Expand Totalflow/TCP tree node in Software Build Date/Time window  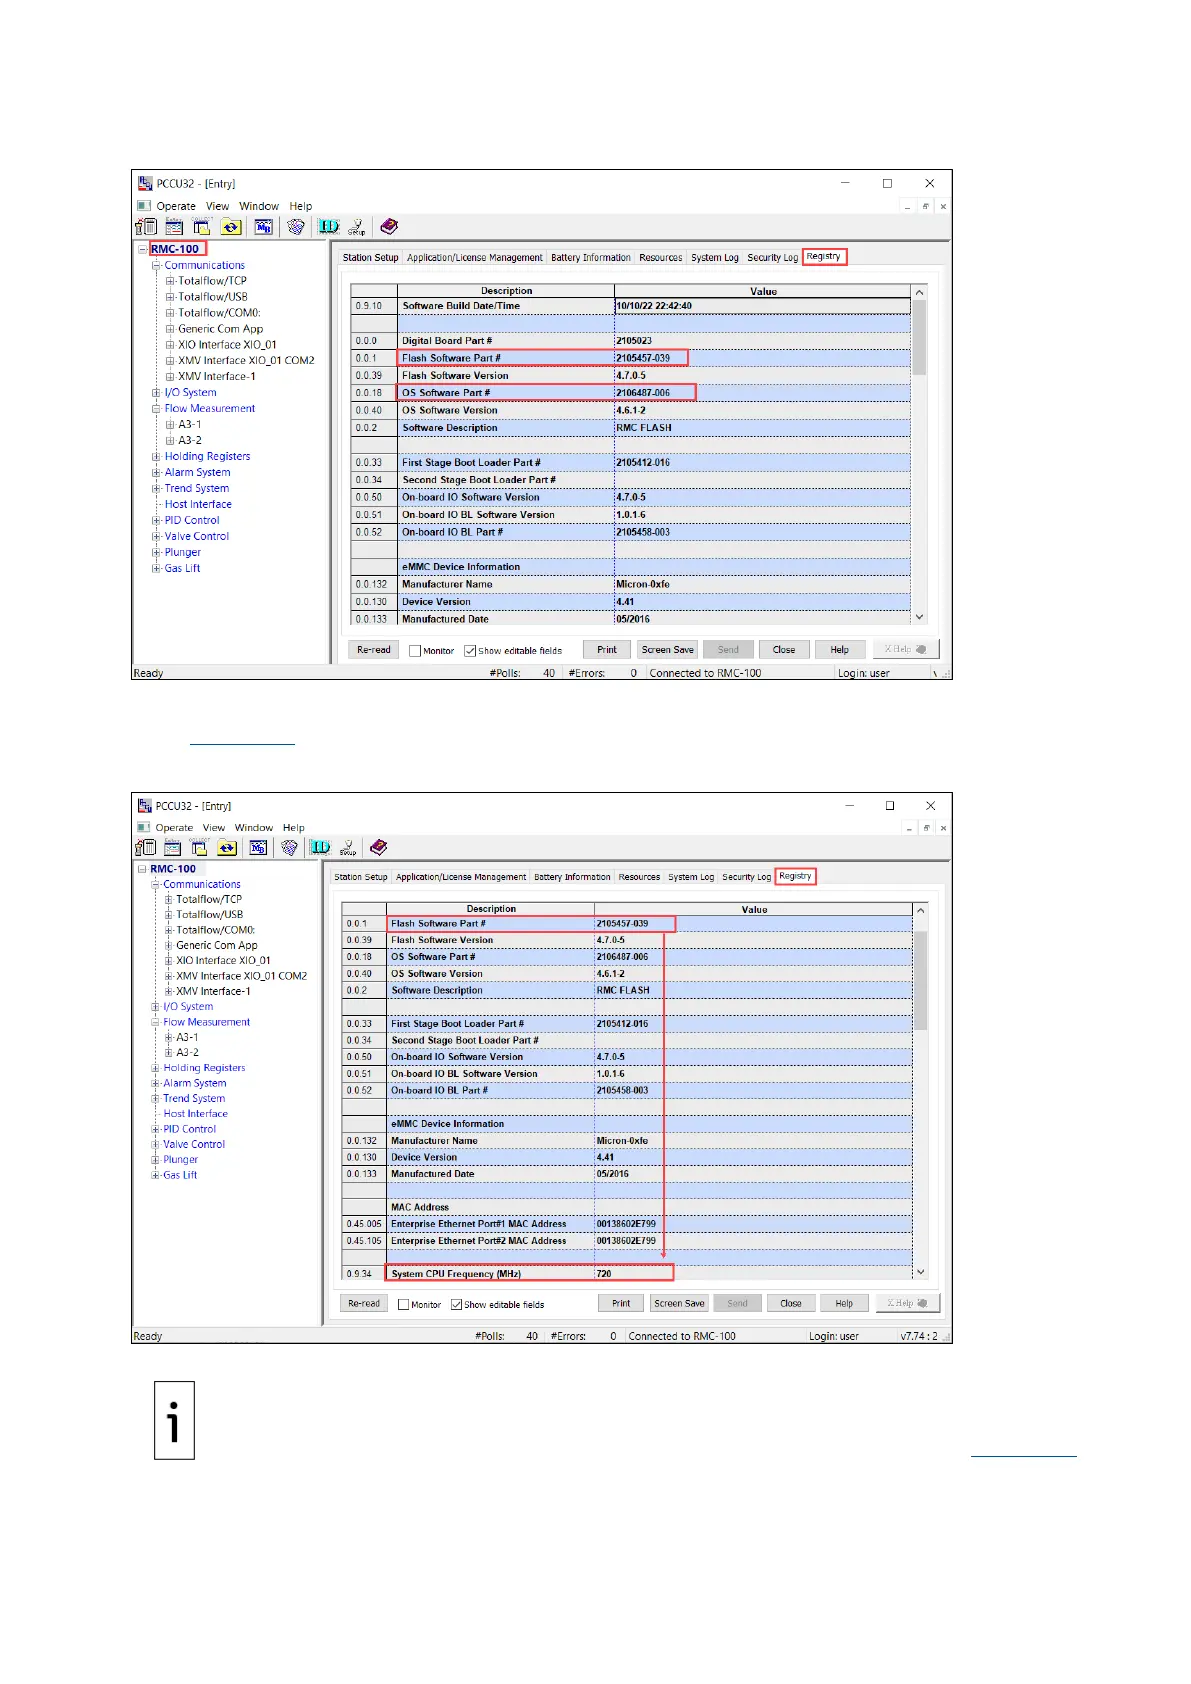point(170,281)
